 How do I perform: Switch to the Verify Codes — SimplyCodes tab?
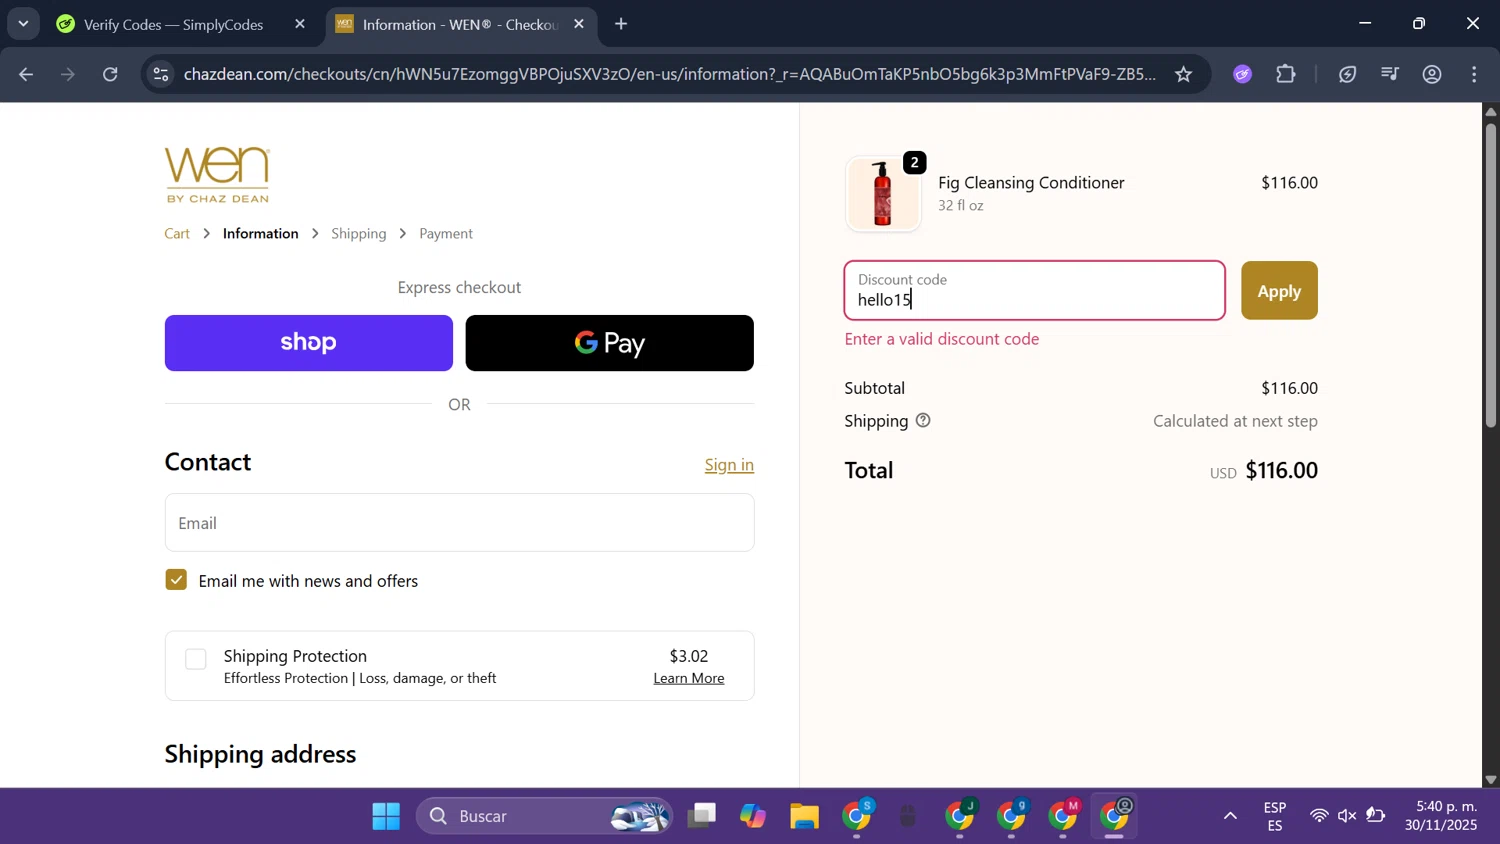(173, 24)
